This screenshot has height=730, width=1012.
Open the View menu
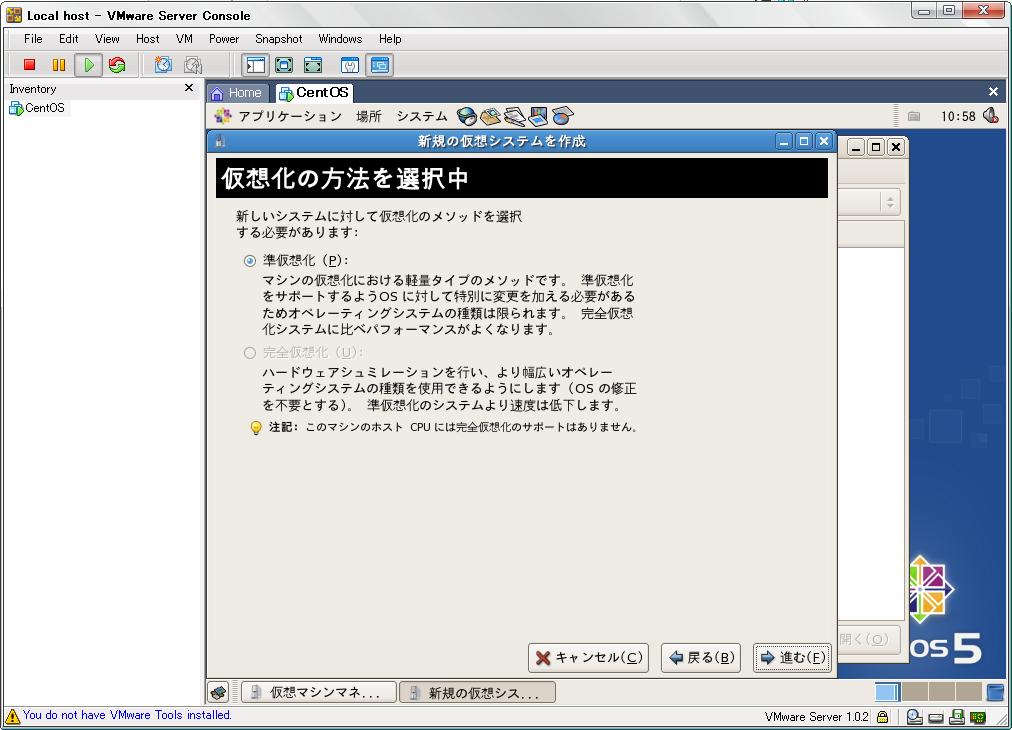tap(107, 39)
